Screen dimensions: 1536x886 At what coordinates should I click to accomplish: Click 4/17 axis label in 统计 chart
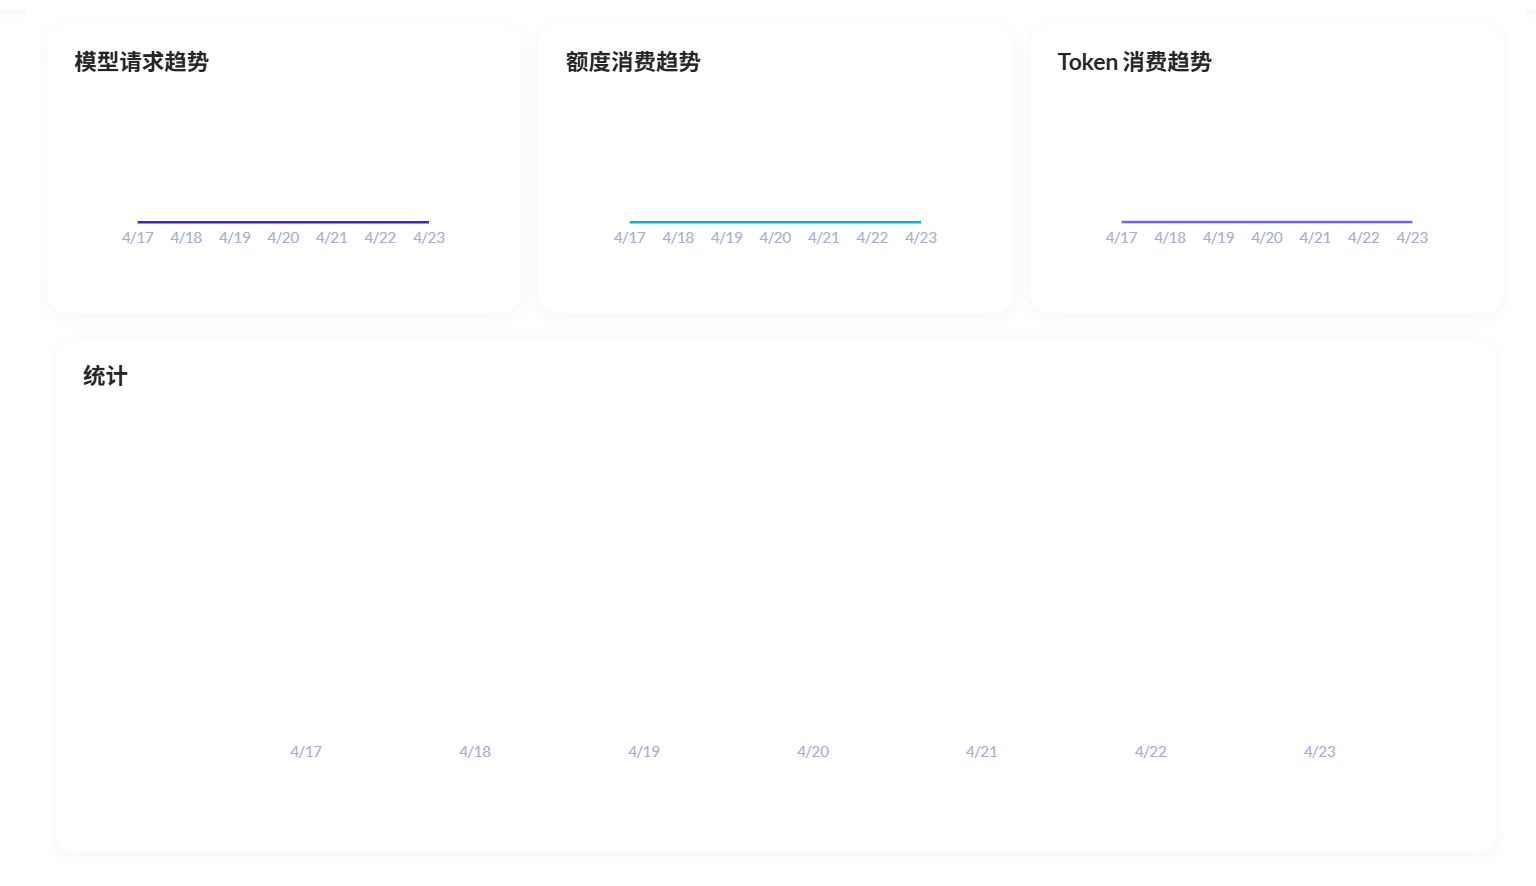click(306, 752)
